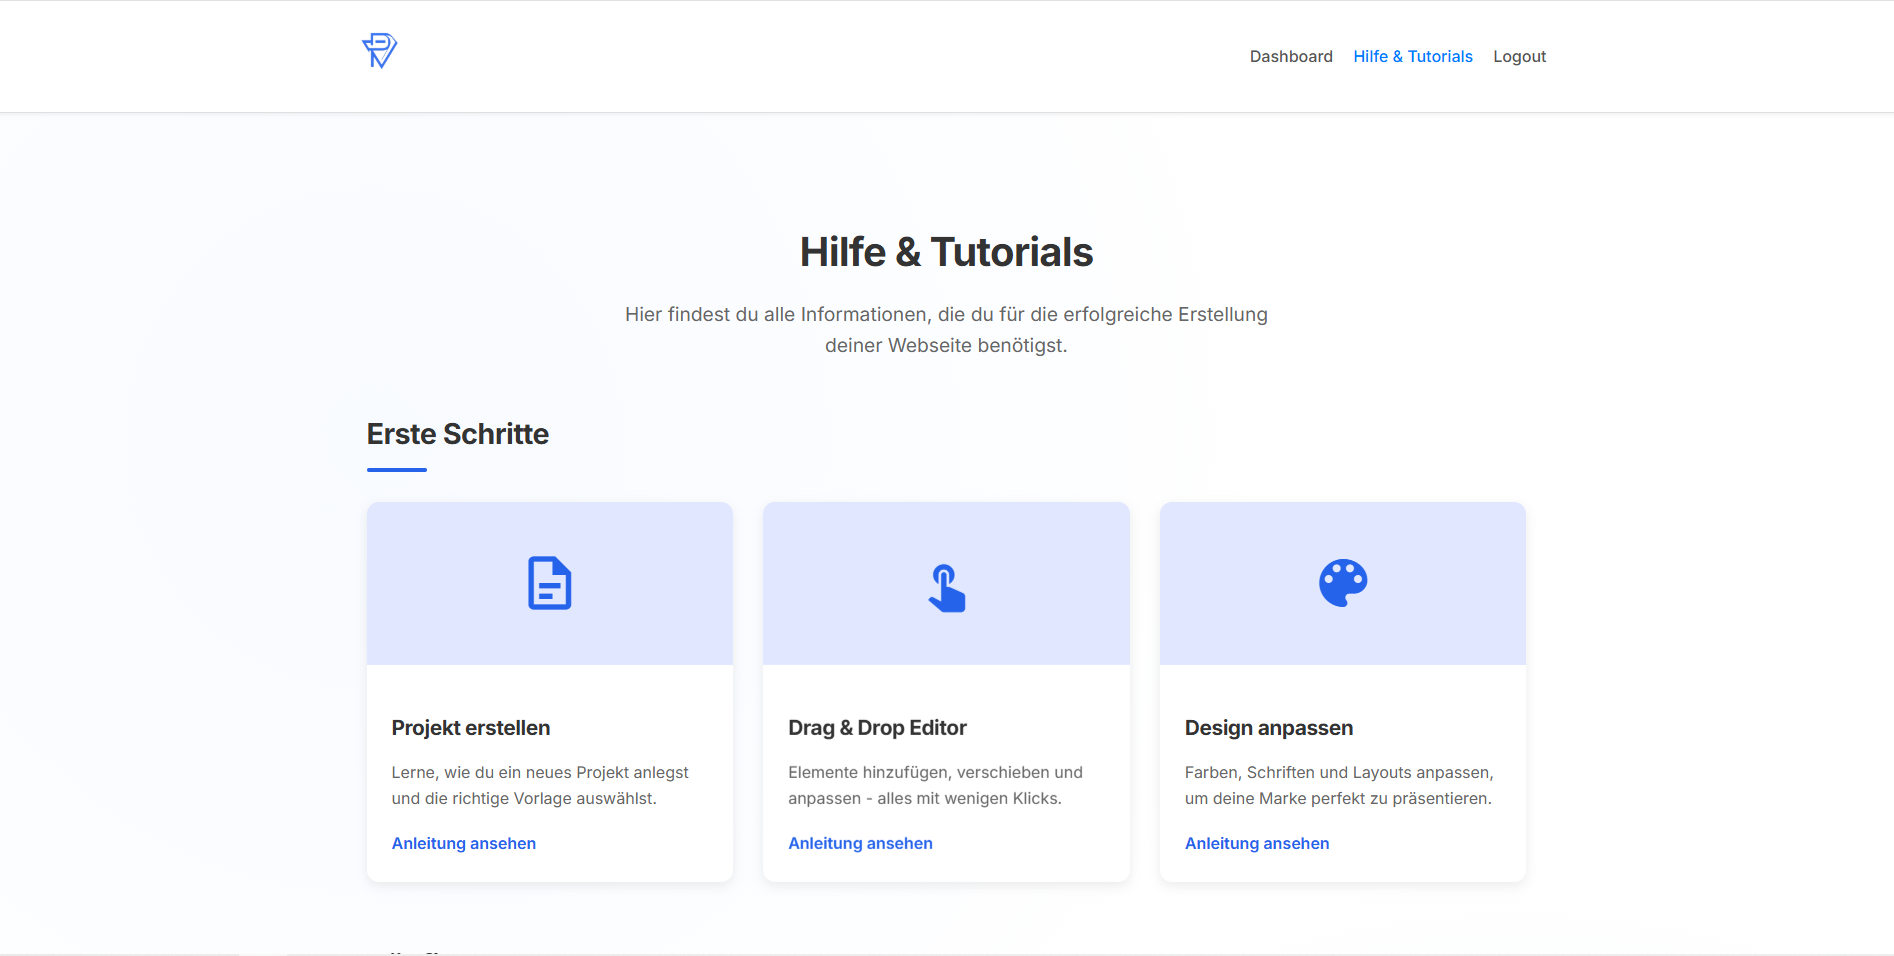Click the Erste Schritte section heading
This screenshot has height=956, width=1894.
[457, 434]
